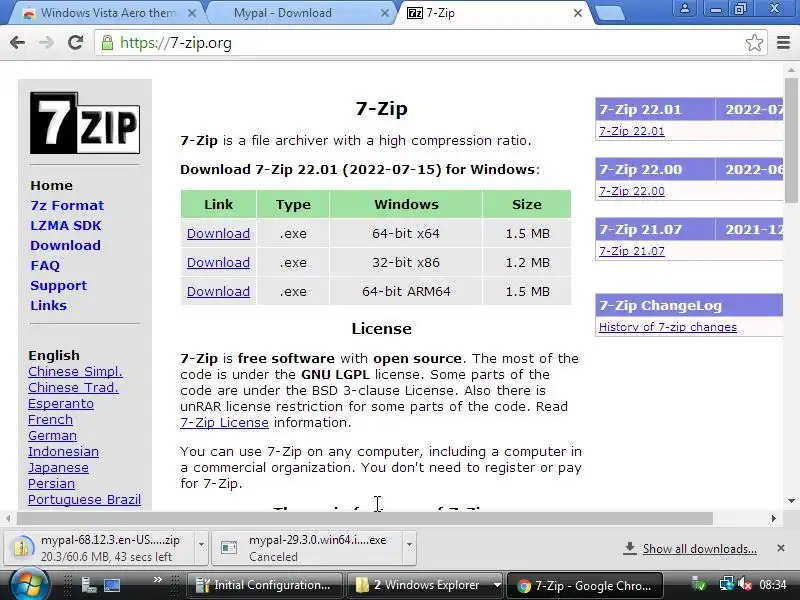Screen dimensions: 800x600
Task: Click Show all downloads link
Action: point(699,549)
